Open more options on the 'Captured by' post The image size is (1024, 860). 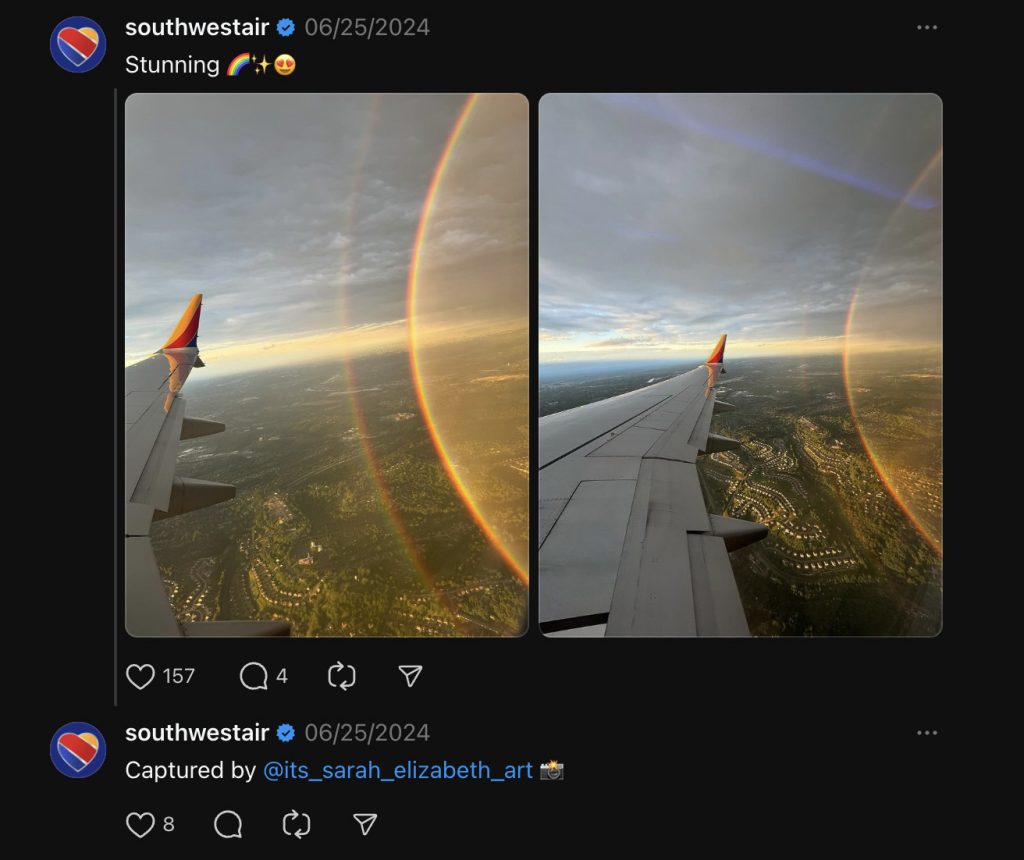(x=927, y=733)
